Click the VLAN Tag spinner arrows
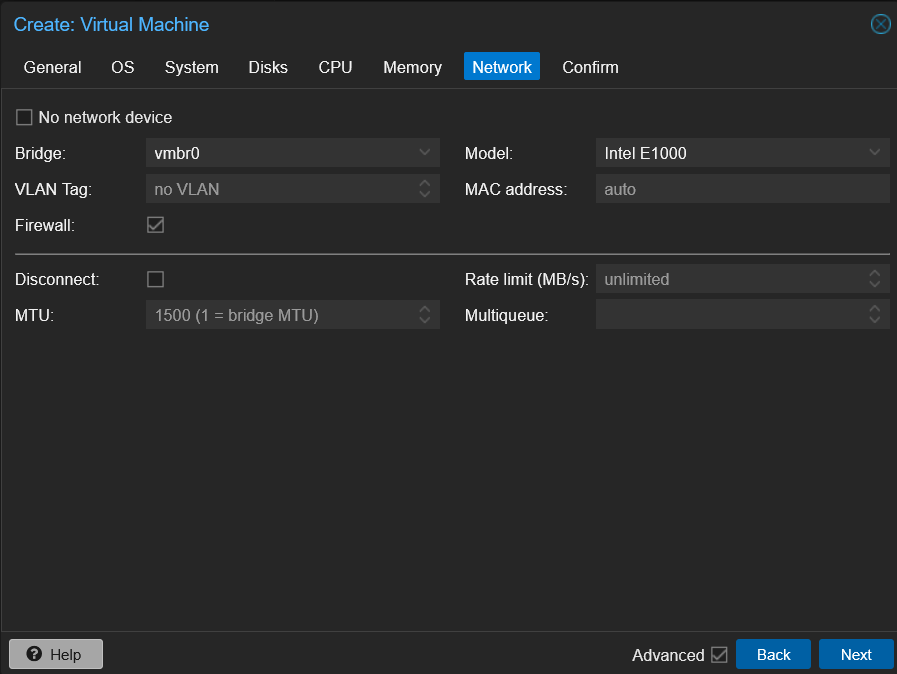 (424, 189)
